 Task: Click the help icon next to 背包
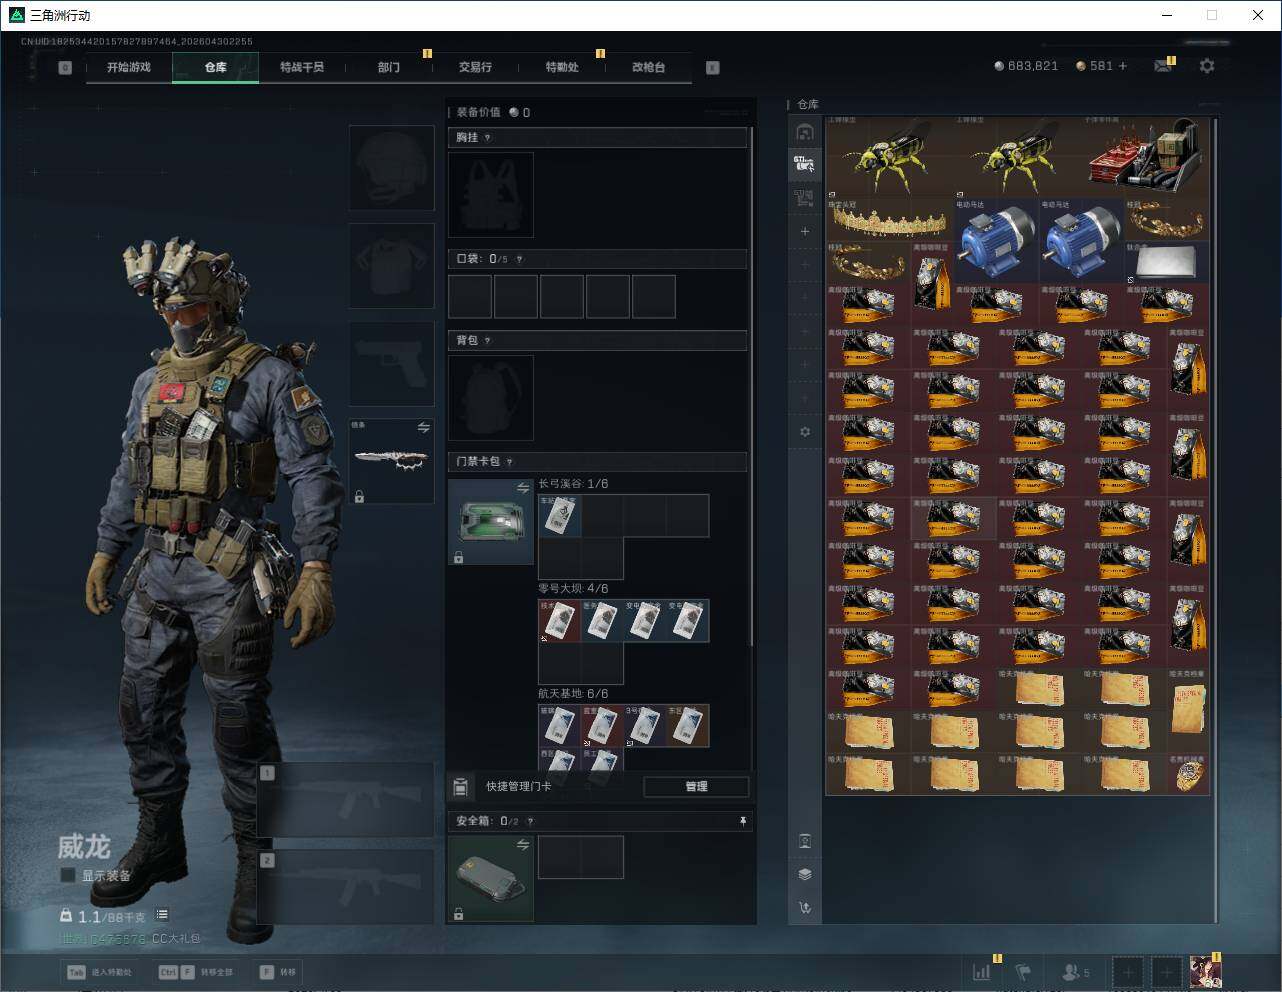point(488,341)
